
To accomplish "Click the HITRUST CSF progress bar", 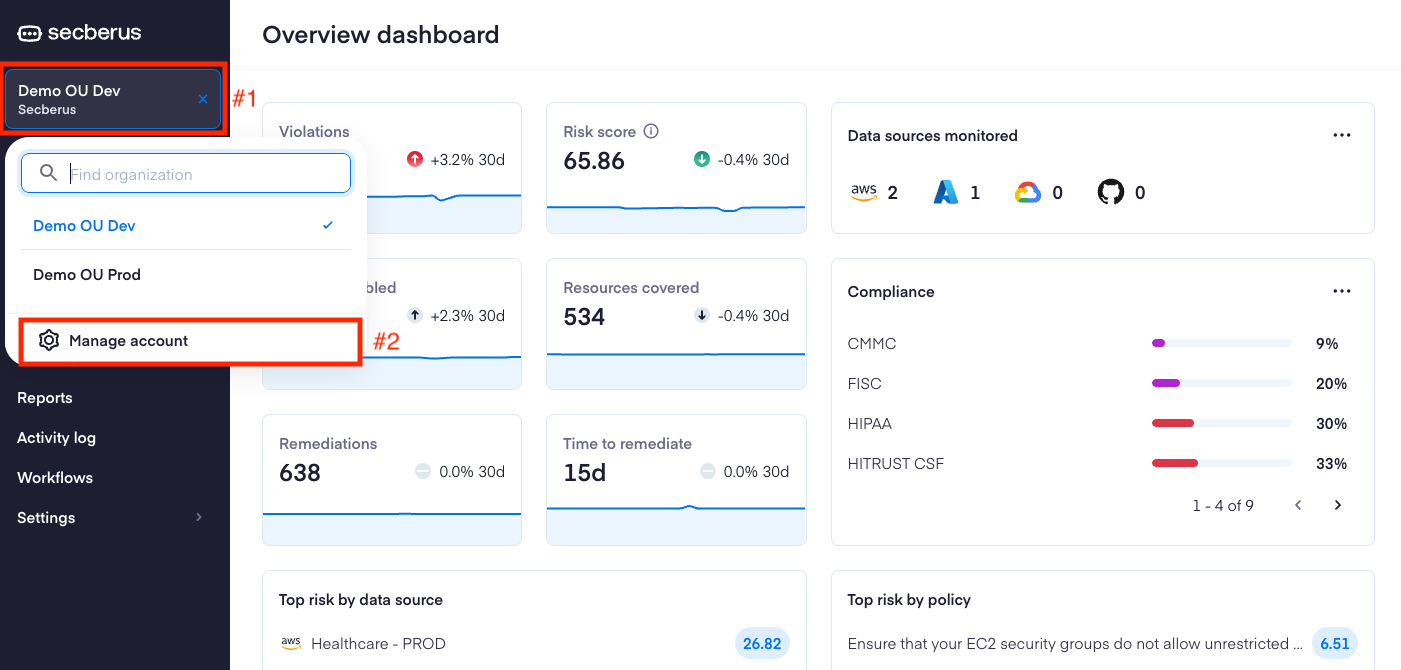I will coord(1222,463).
